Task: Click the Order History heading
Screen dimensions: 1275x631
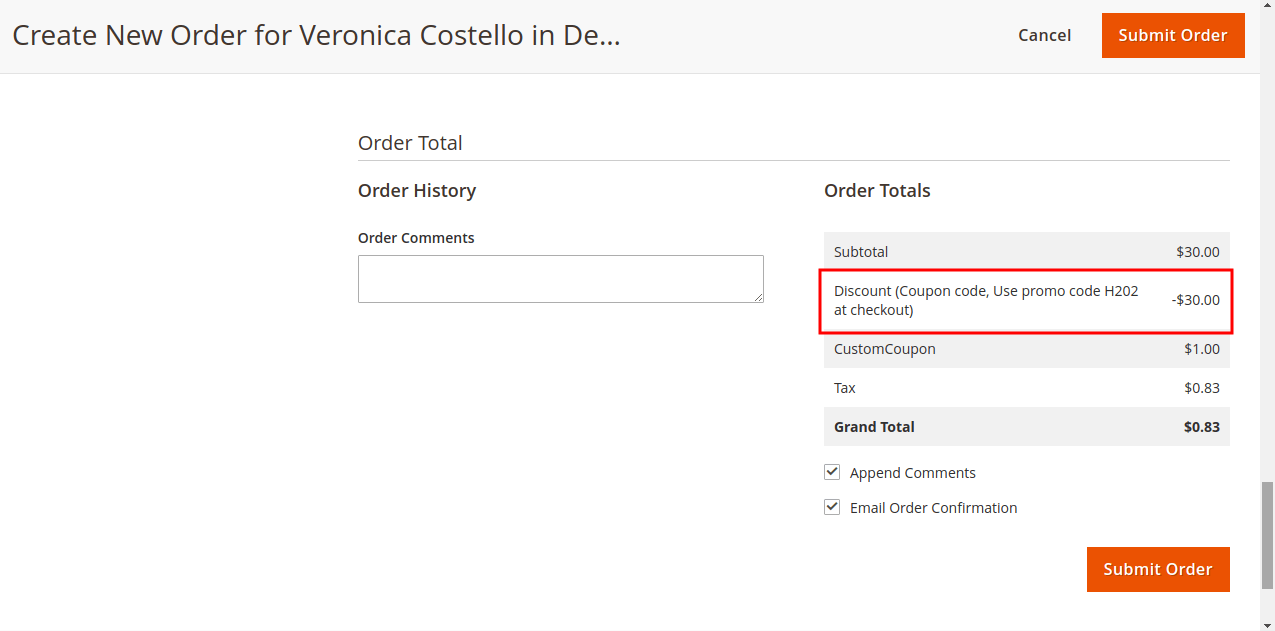Action: coord(417,191)
